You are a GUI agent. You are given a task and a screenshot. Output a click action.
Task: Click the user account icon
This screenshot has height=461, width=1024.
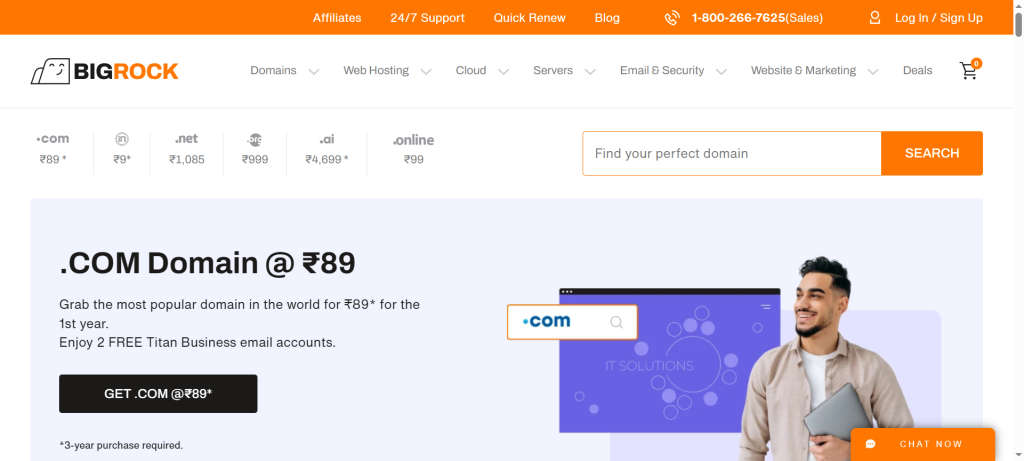point(875,18)
